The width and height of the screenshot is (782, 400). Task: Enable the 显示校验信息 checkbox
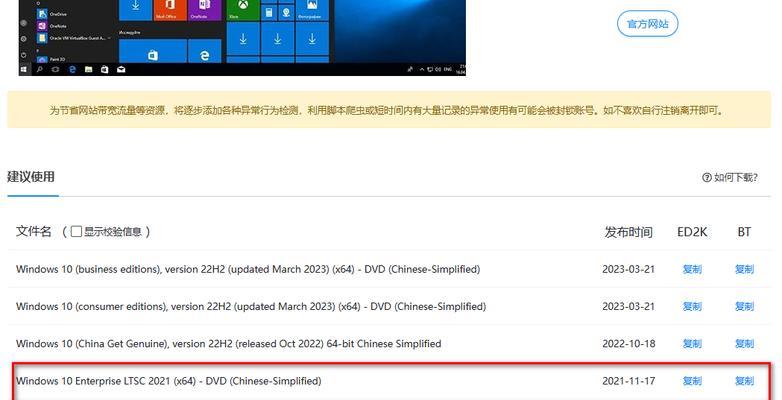click(x=76, y=231)
